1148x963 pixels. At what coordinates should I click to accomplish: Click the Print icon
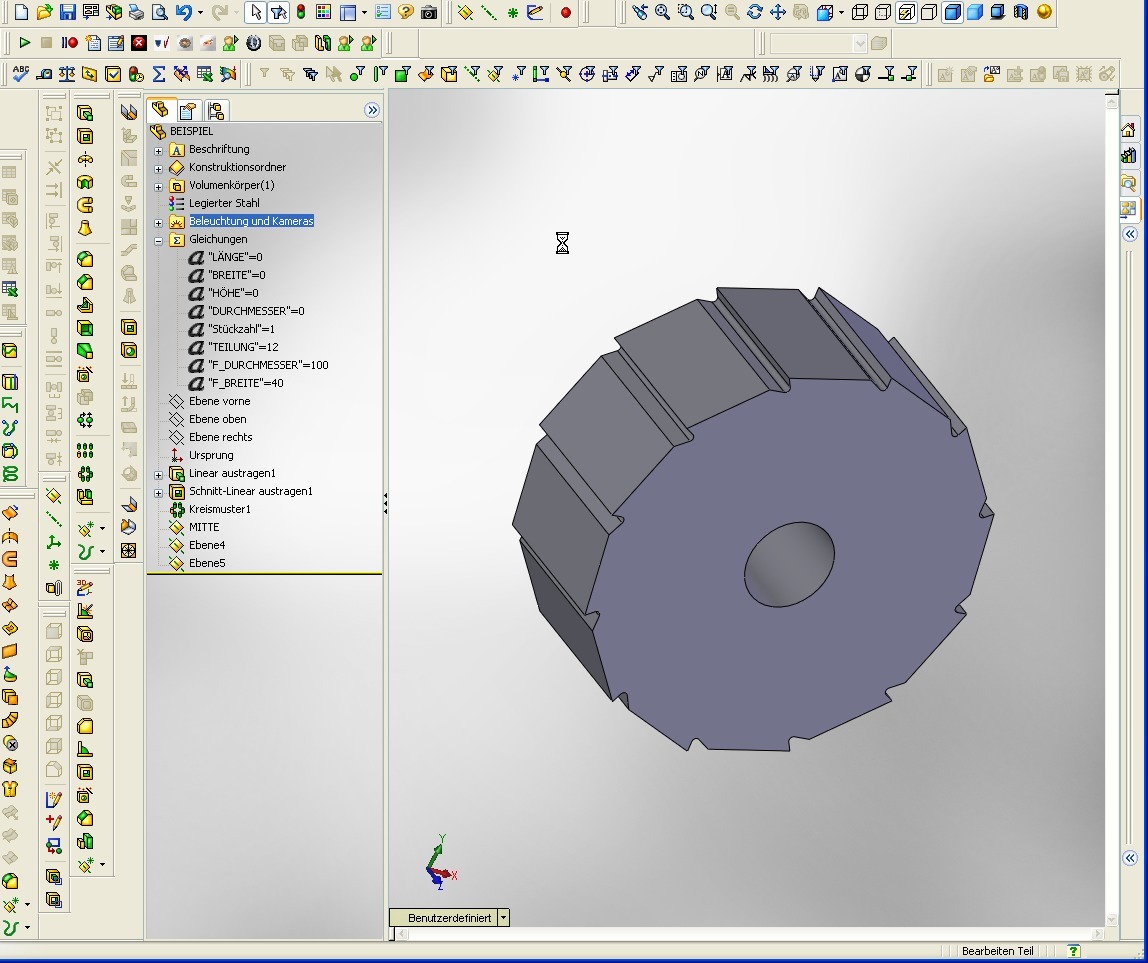tap(136, 13)
